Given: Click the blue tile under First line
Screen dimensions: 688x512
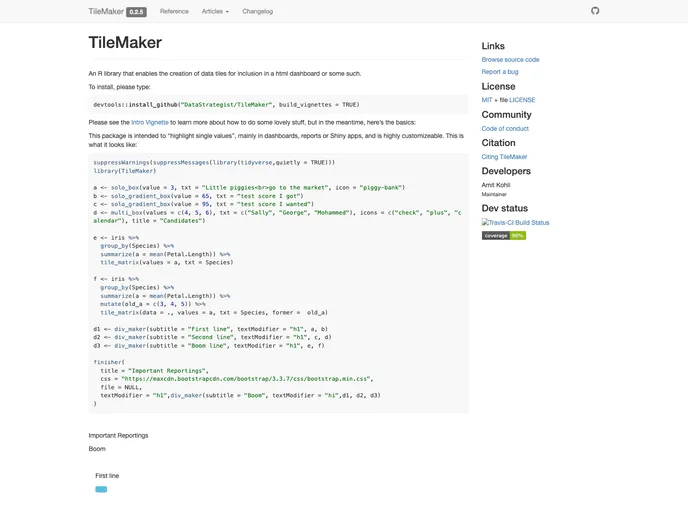Looking at the screenshot, I should (101, 489).
